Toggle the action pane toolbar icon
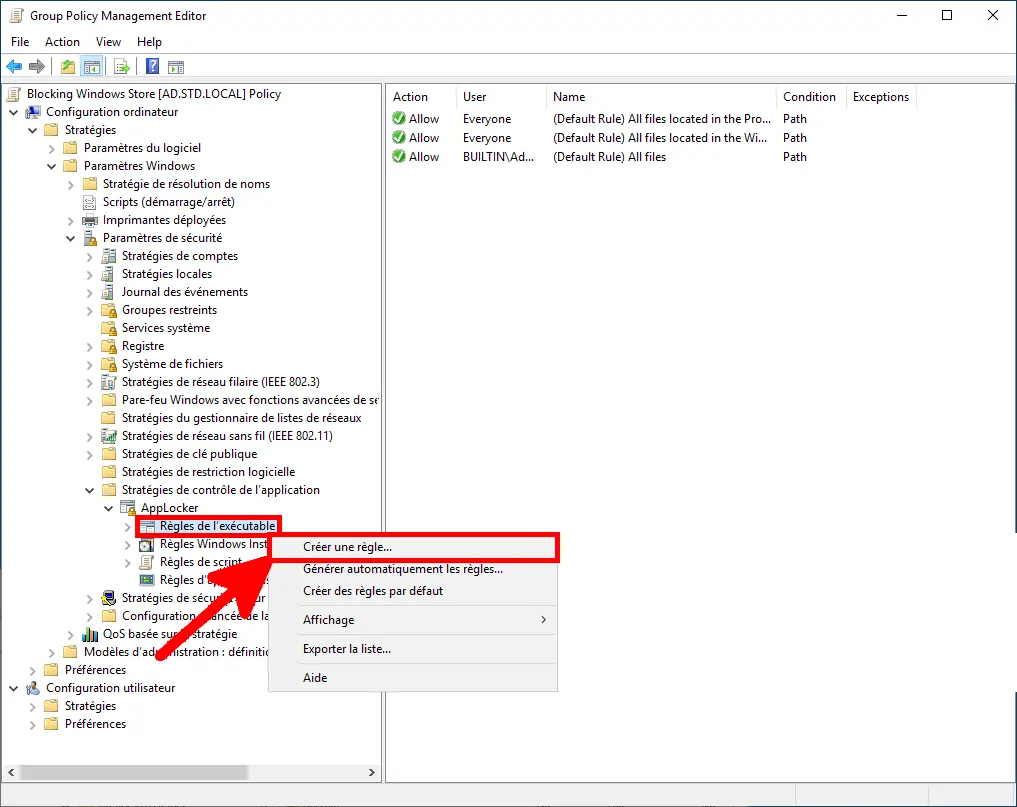Screen dimensions: 1017x807 [174, 66]
